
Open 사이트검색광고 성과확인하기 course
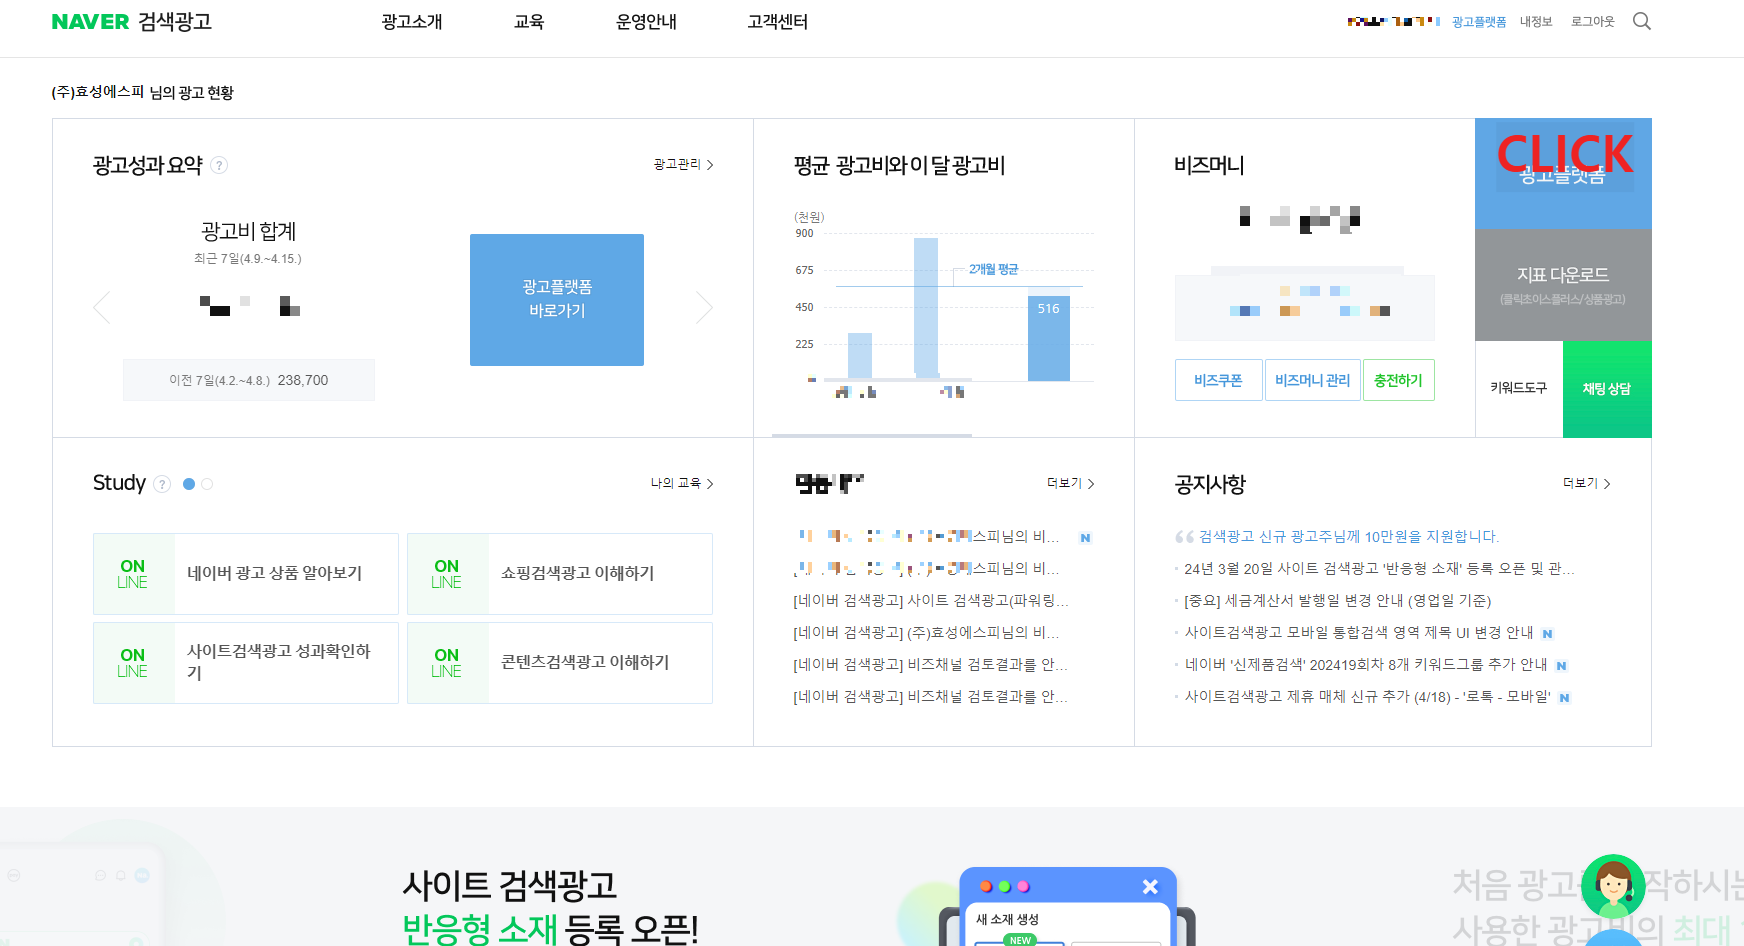246,663
